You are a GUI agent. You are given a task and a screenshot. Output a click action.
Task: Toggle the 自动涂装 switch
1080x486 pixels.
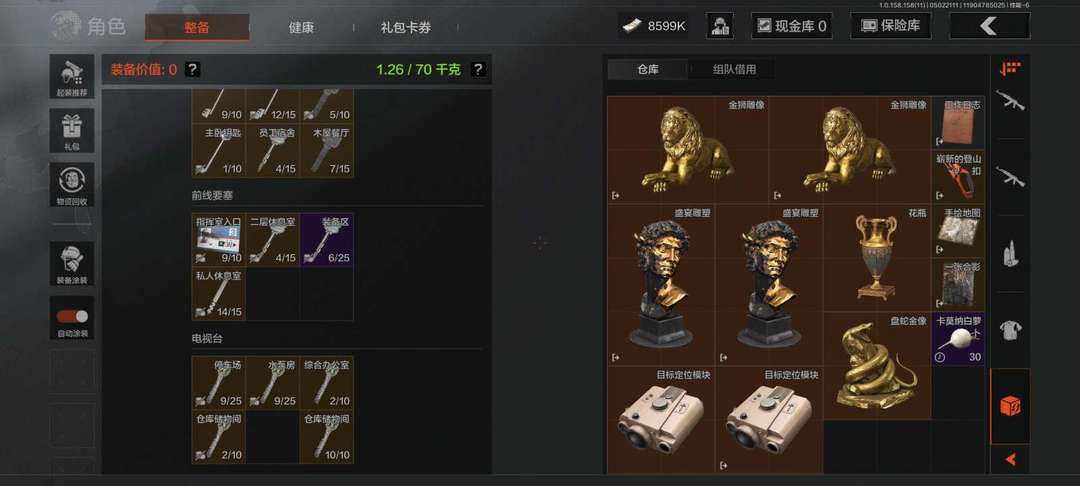(x=72, y=317)
